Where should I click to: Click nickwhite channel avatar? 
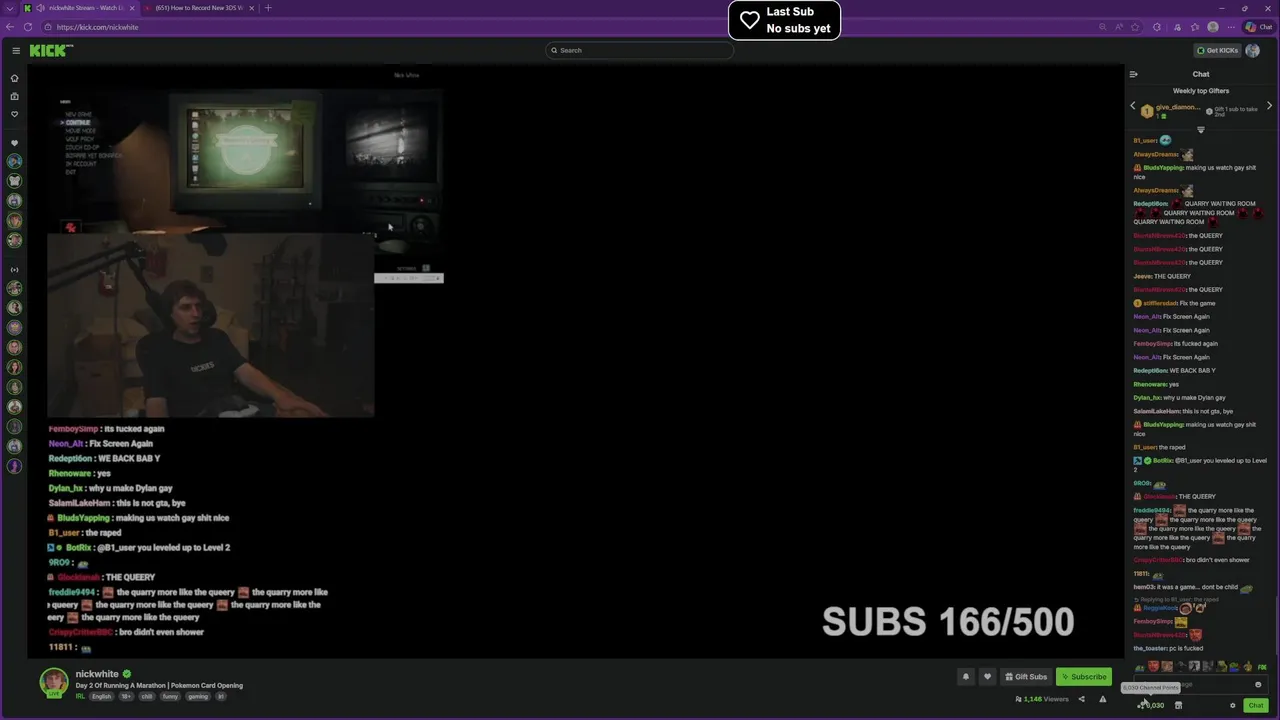pos(54,682)
